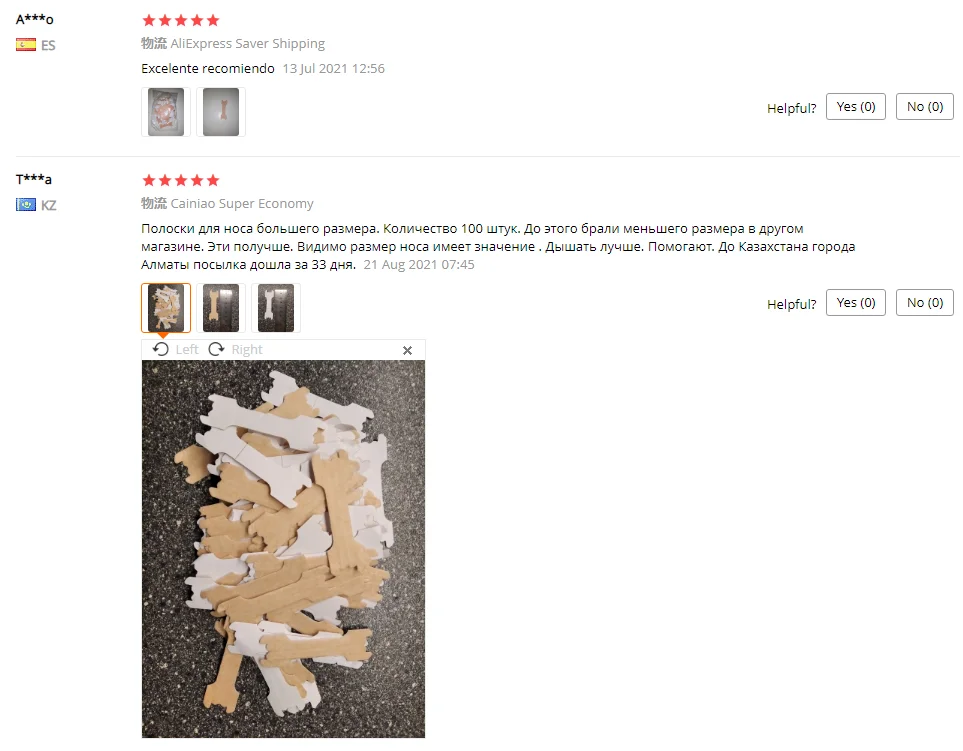The image size is (963, 751).
Task: Click the enlarged nasal strips photo
Action: 283,549
